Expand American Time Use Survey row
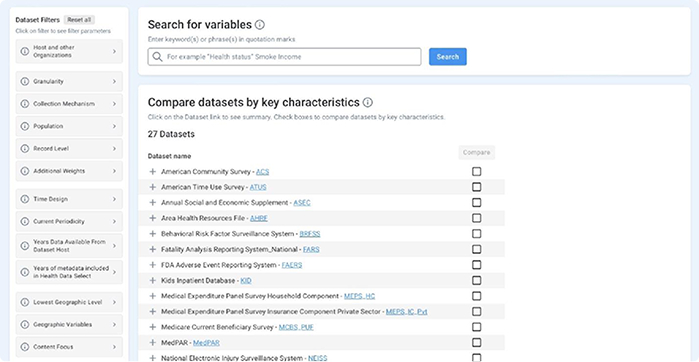Image resolution: width=699 pixels, height=362 pixels. (x=152, y=187)
